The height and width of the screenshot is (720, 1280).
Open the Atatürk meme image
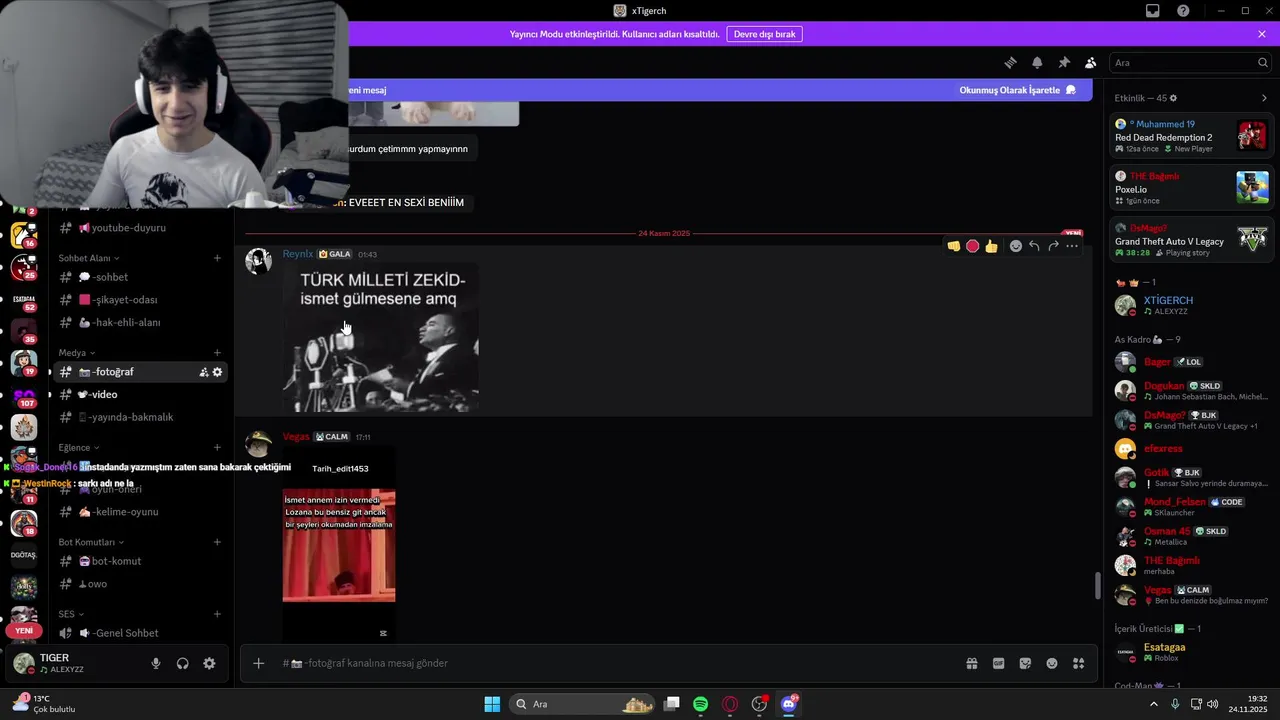tap(381, 339)
